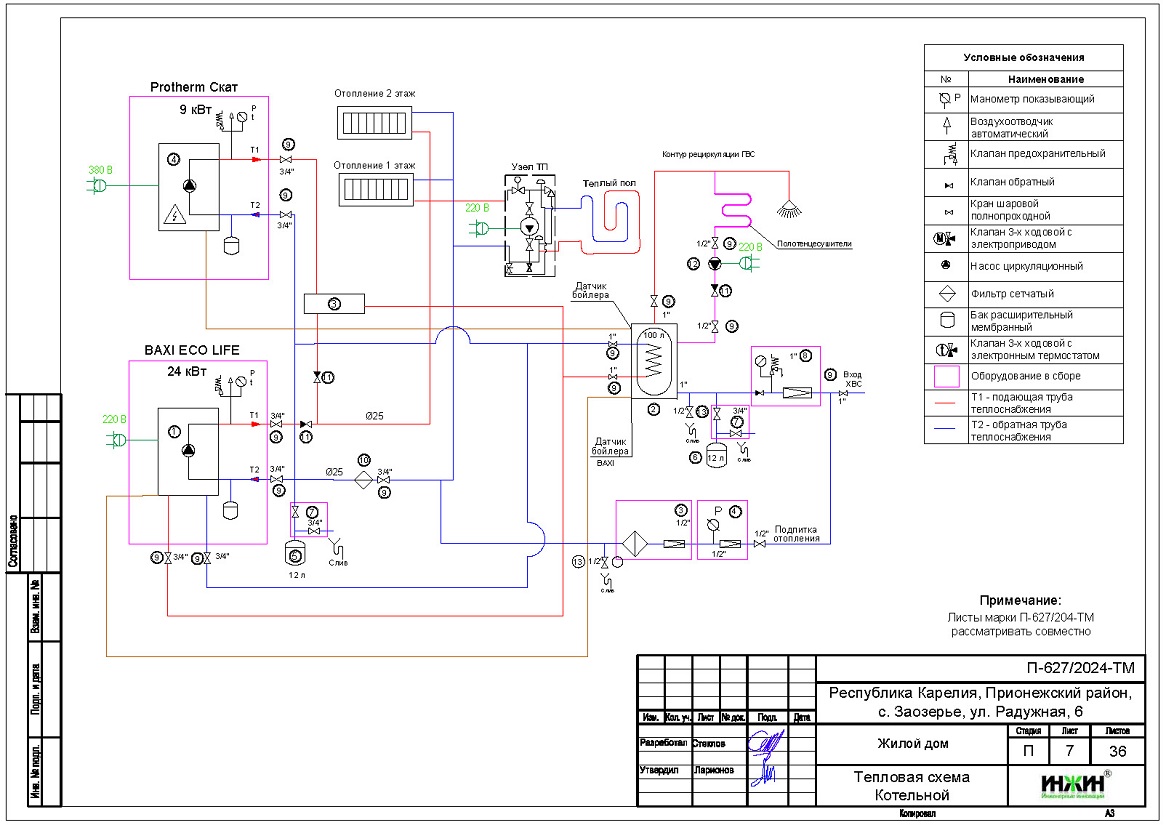Click the shower head symbol
Screen dimensions: 1166x825
coord(792,208)
